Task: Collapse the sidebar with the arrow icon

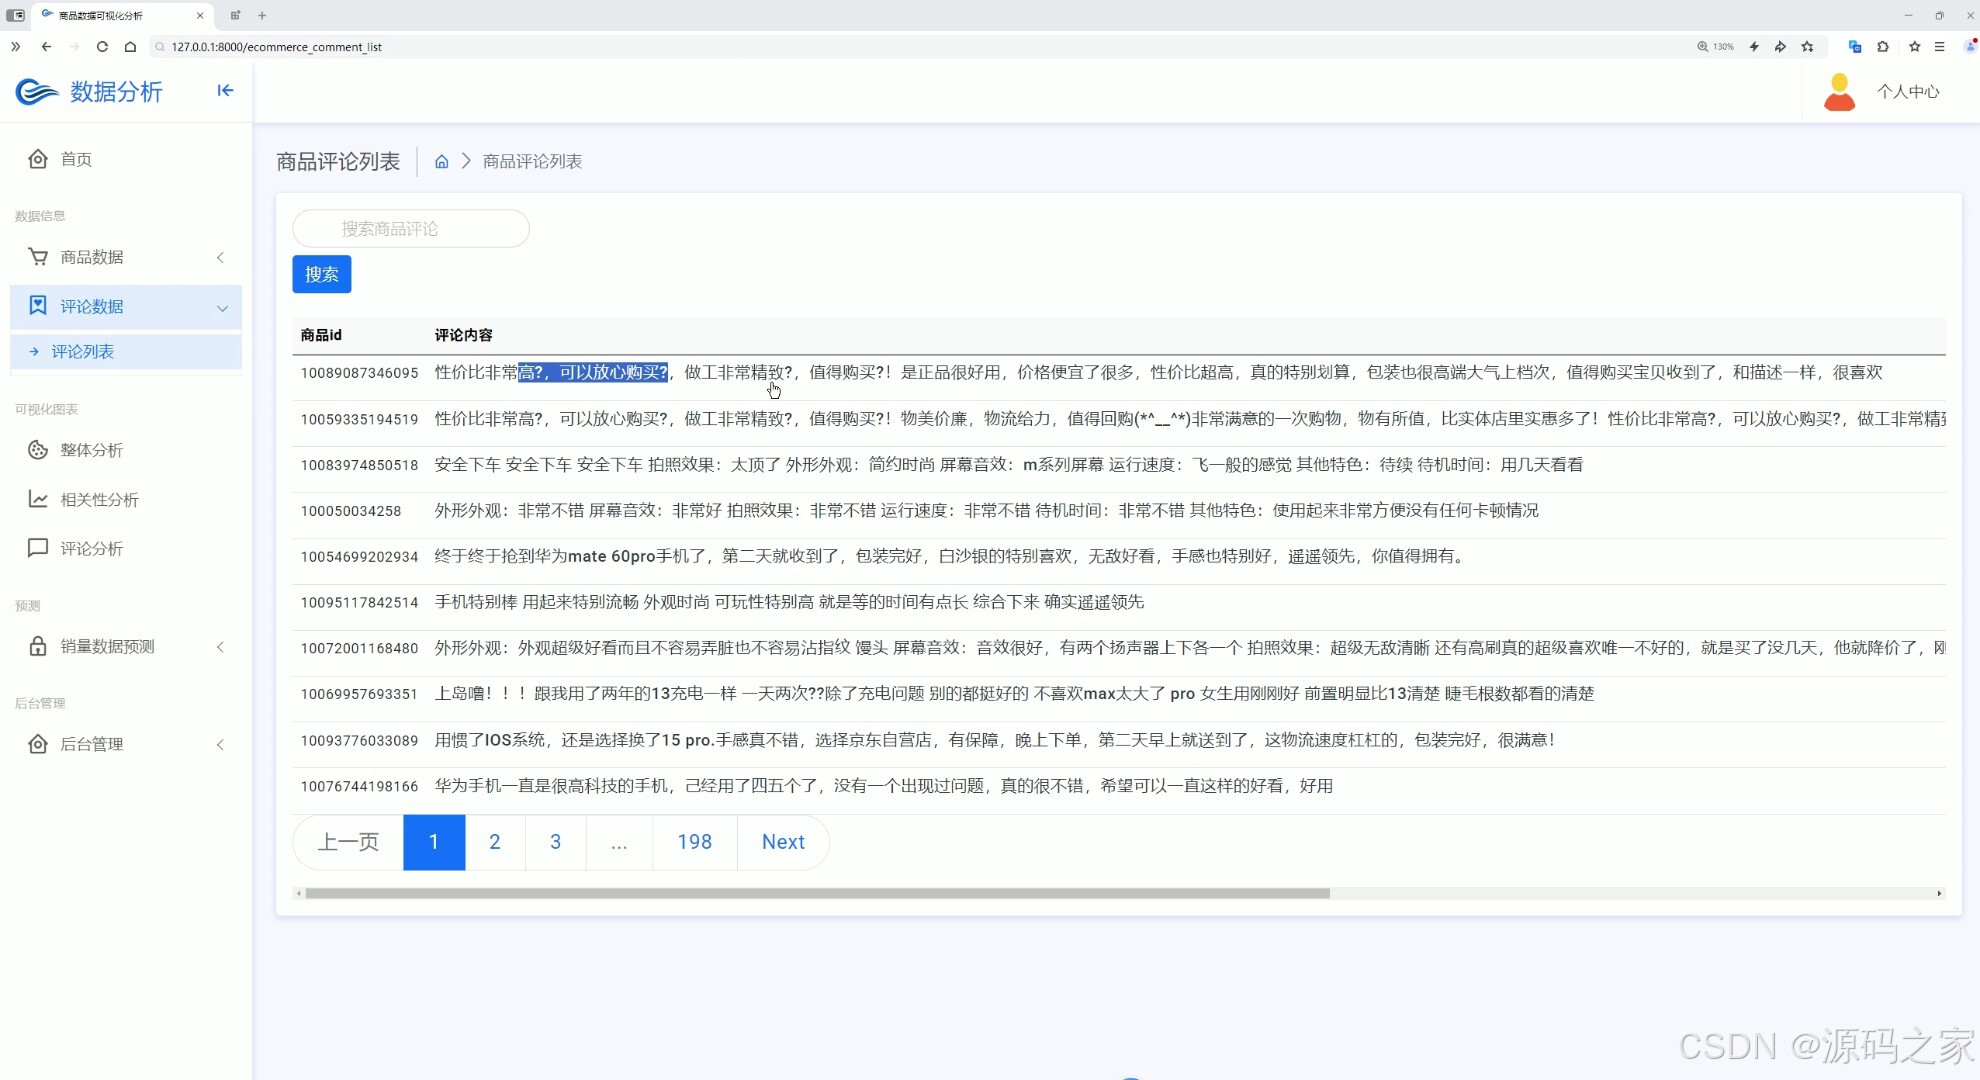Action: tap(225, 91)
